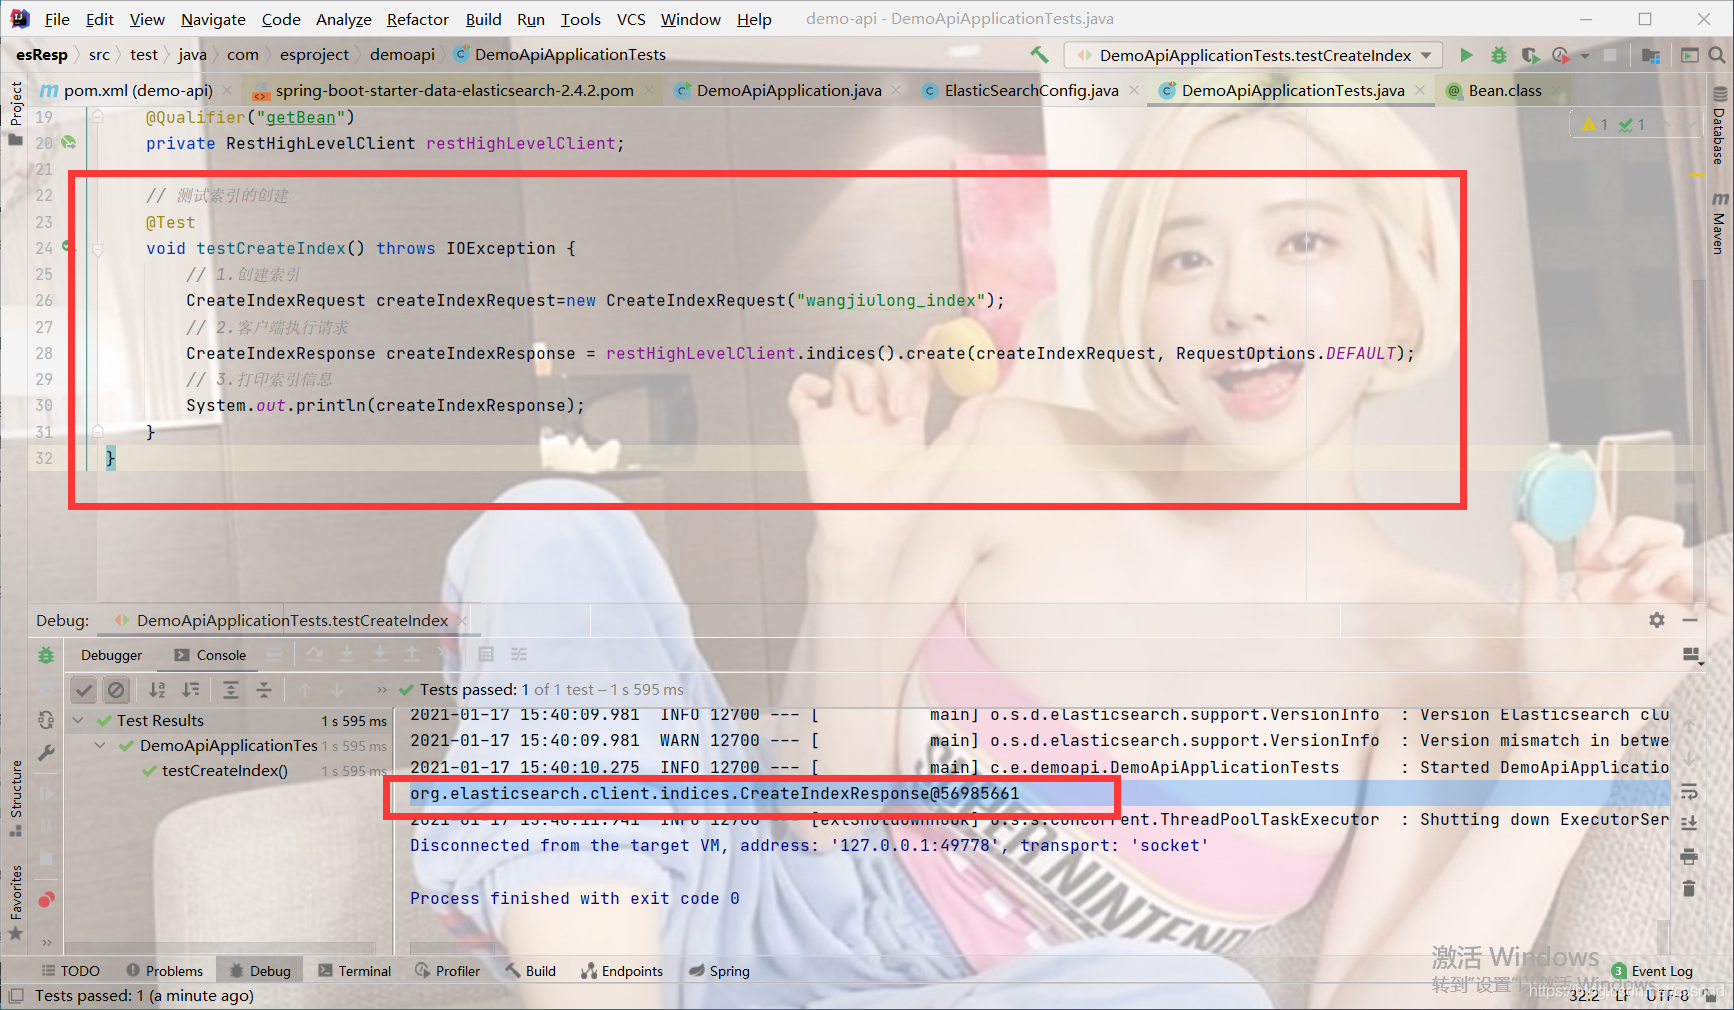The height and width of the screenshot is (1010, 1734).
Task: Click the Restore Layout icon in Debug panel
Action: tap(1691, 655)
